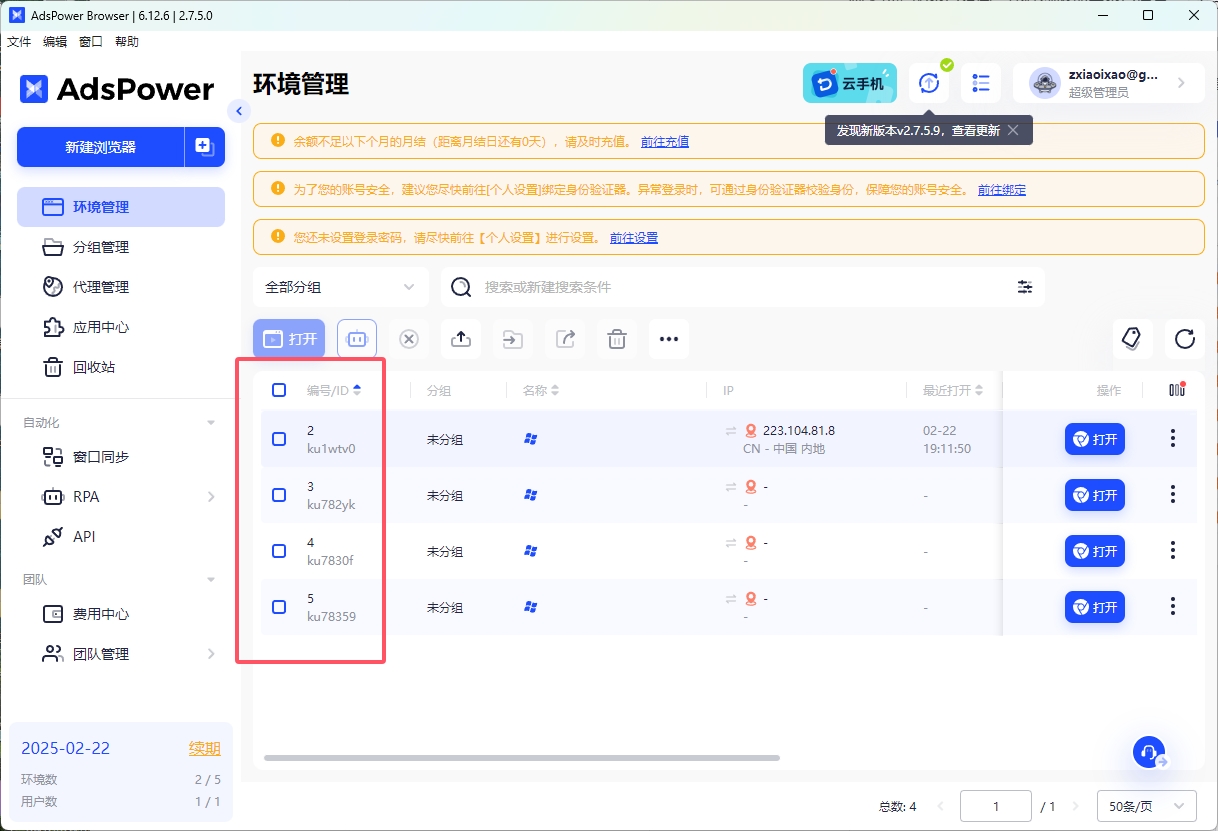1218x831 pixels.
Task: Open the tag management icon
Action: pos(1132,339)
